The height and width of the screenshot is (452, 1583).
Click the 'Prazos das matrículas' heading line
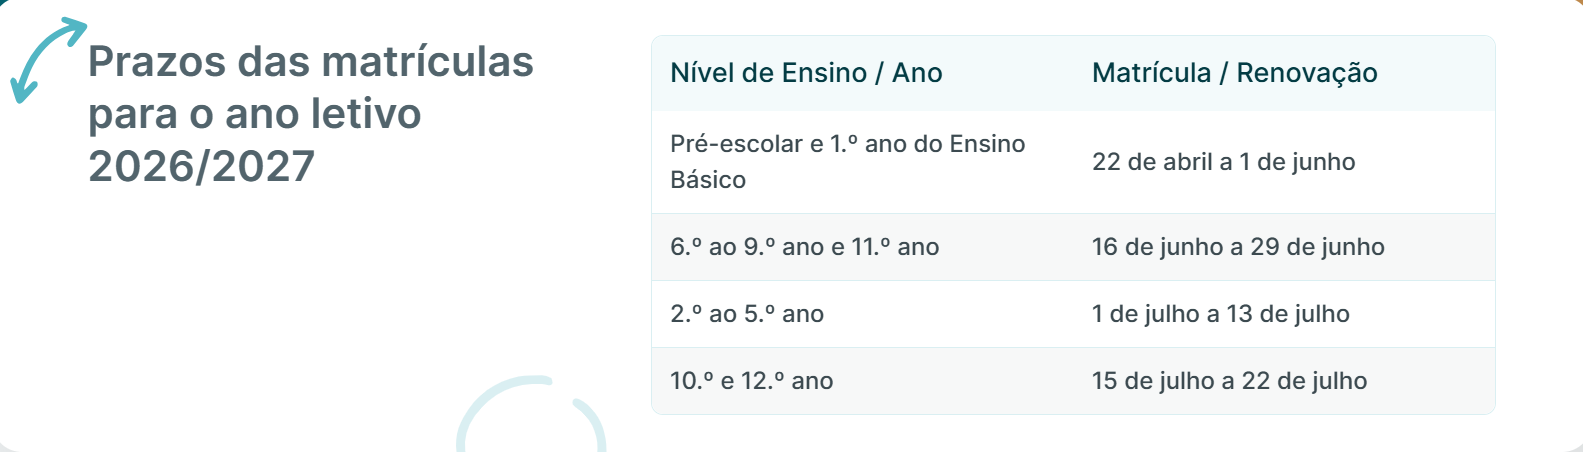310,62
